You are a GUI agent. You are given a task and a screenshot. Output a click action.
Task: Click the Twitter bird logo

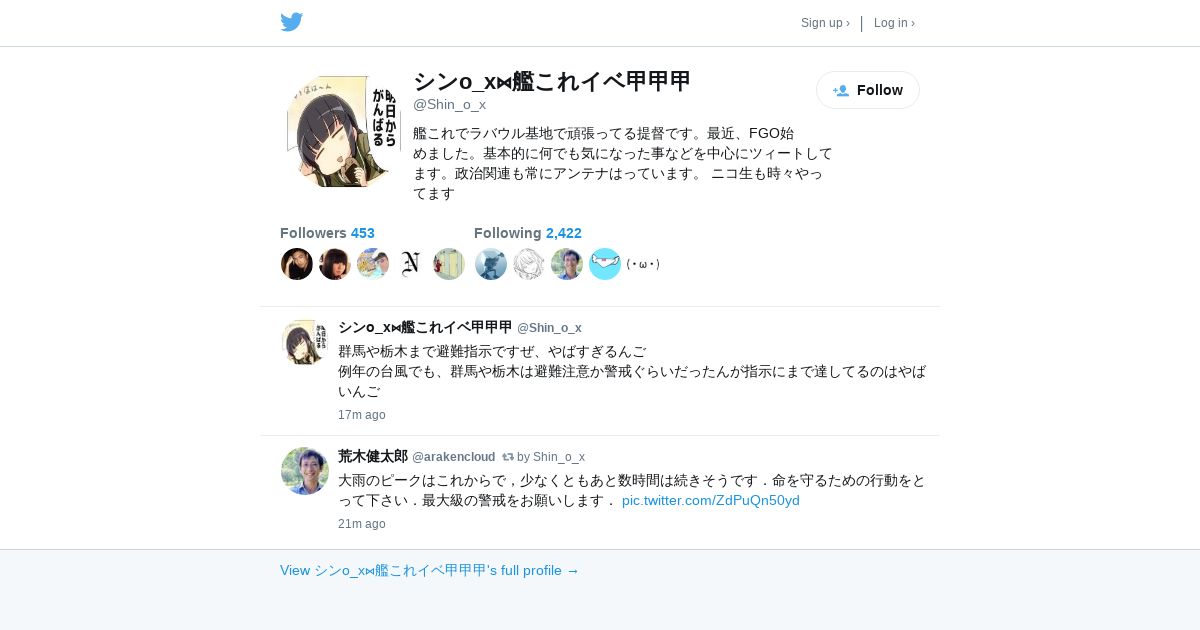[291, 22]
